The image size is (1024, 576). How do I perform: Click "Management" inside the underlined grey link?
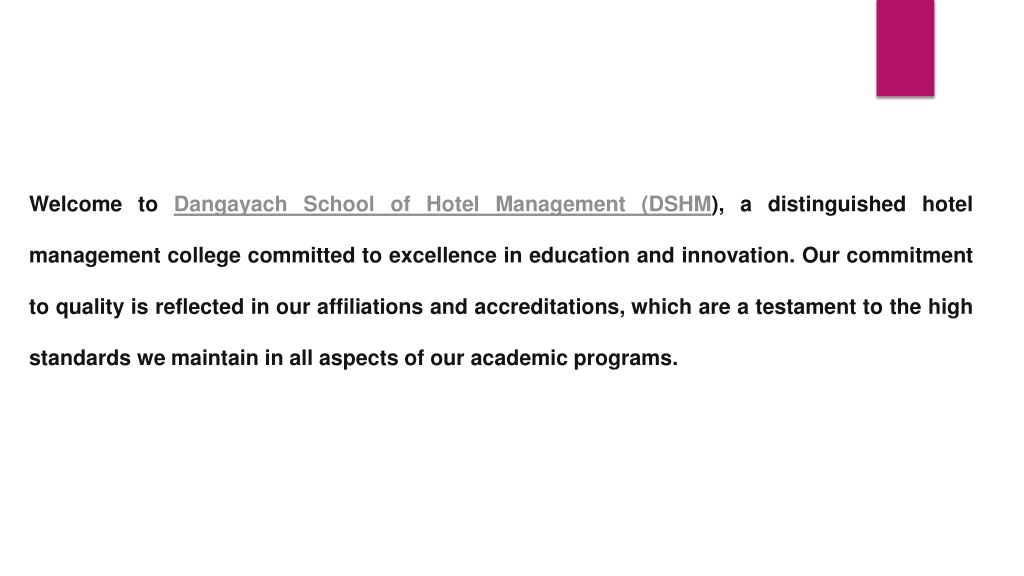(560, 204)
